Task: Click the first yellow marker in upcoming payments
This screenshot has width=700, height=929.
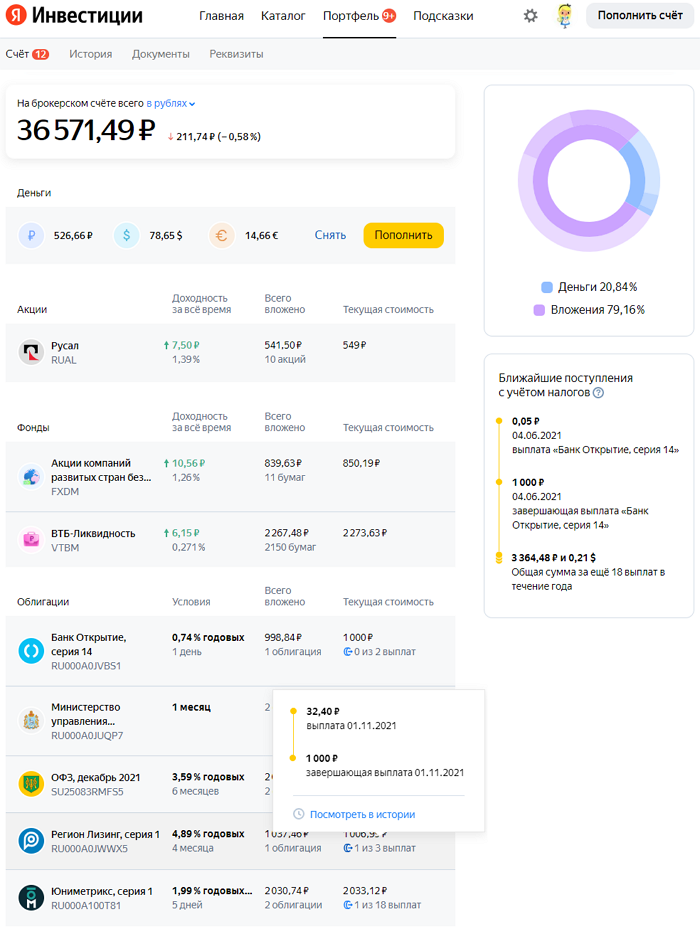Action: click(x=499, y=421)
